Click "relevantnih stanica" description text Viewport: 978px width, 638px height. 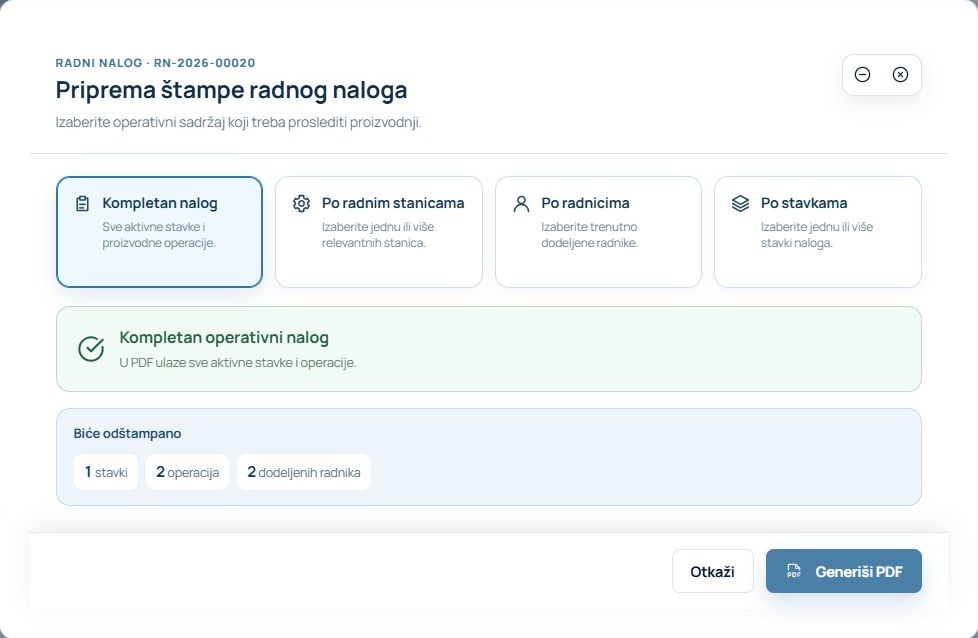coord(374,243)
